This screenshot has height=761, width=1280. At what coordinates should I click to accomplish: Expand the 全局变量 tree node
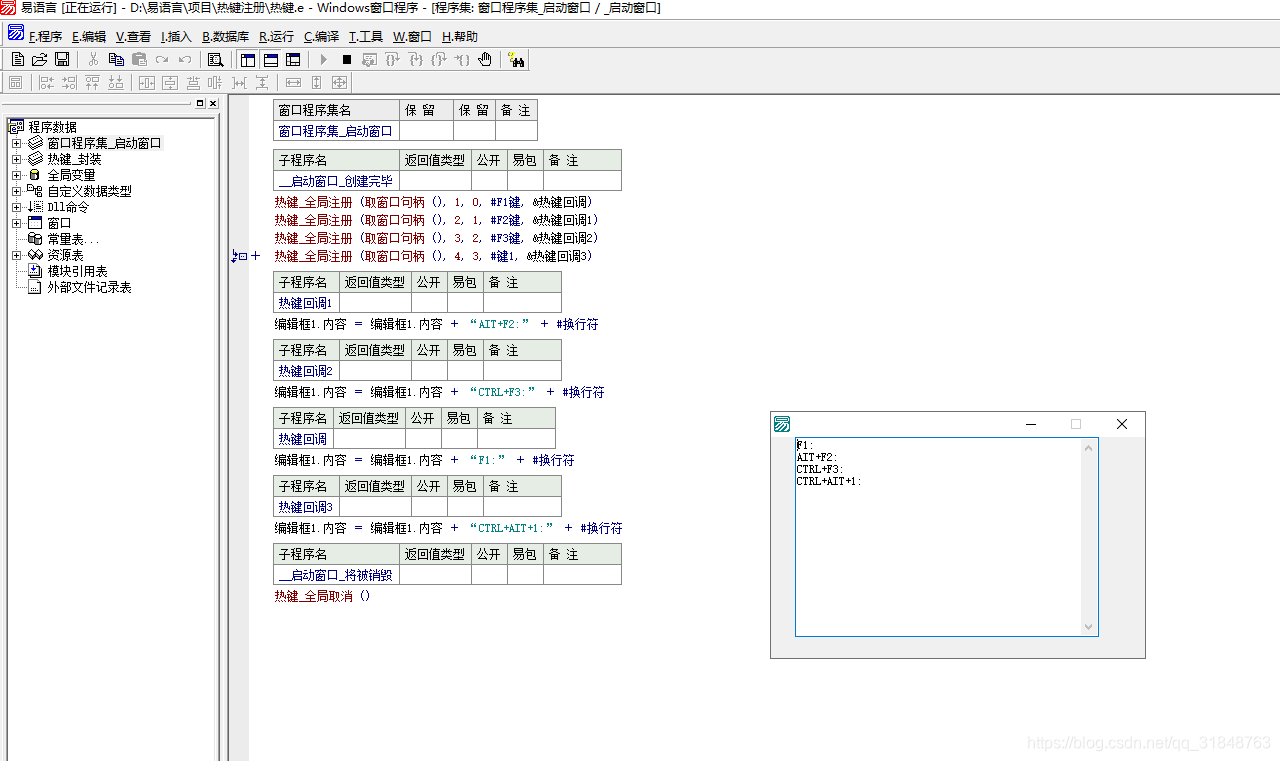click(16, 175)
